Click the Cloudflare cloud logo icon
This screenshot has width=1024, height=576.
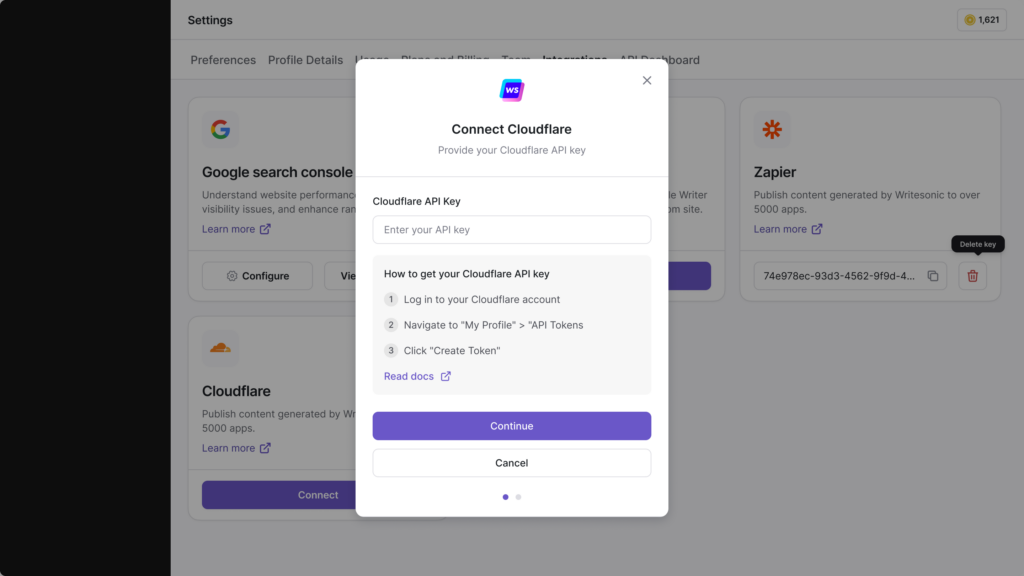click(x=220, y=349)
